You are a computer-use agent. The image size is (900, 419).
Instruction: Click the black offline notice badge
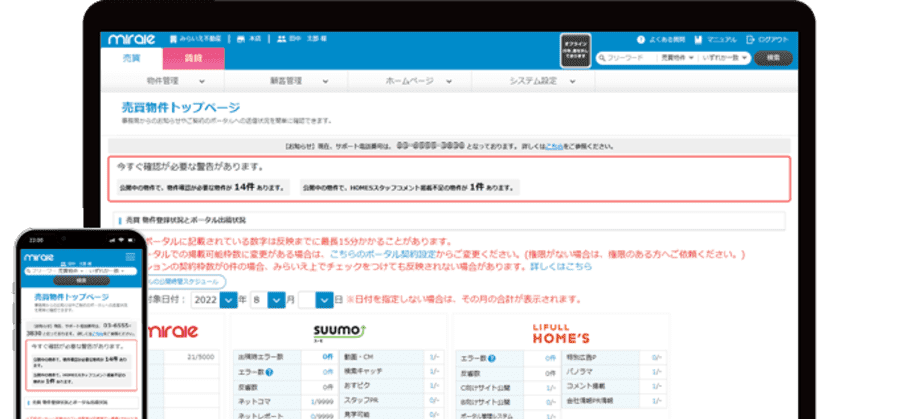(x=575, y=50)
